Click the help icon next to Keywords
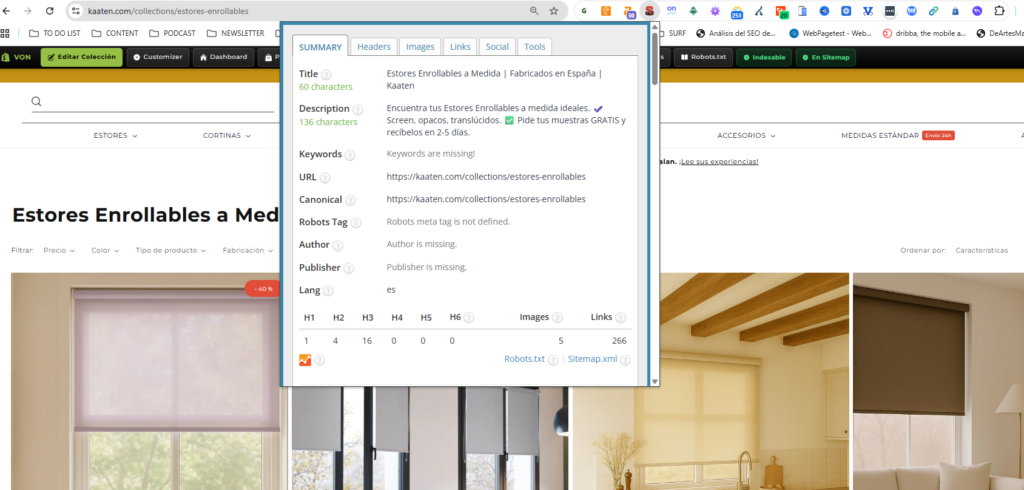This screenshot has width=1024, height=490. click(350, 155)
